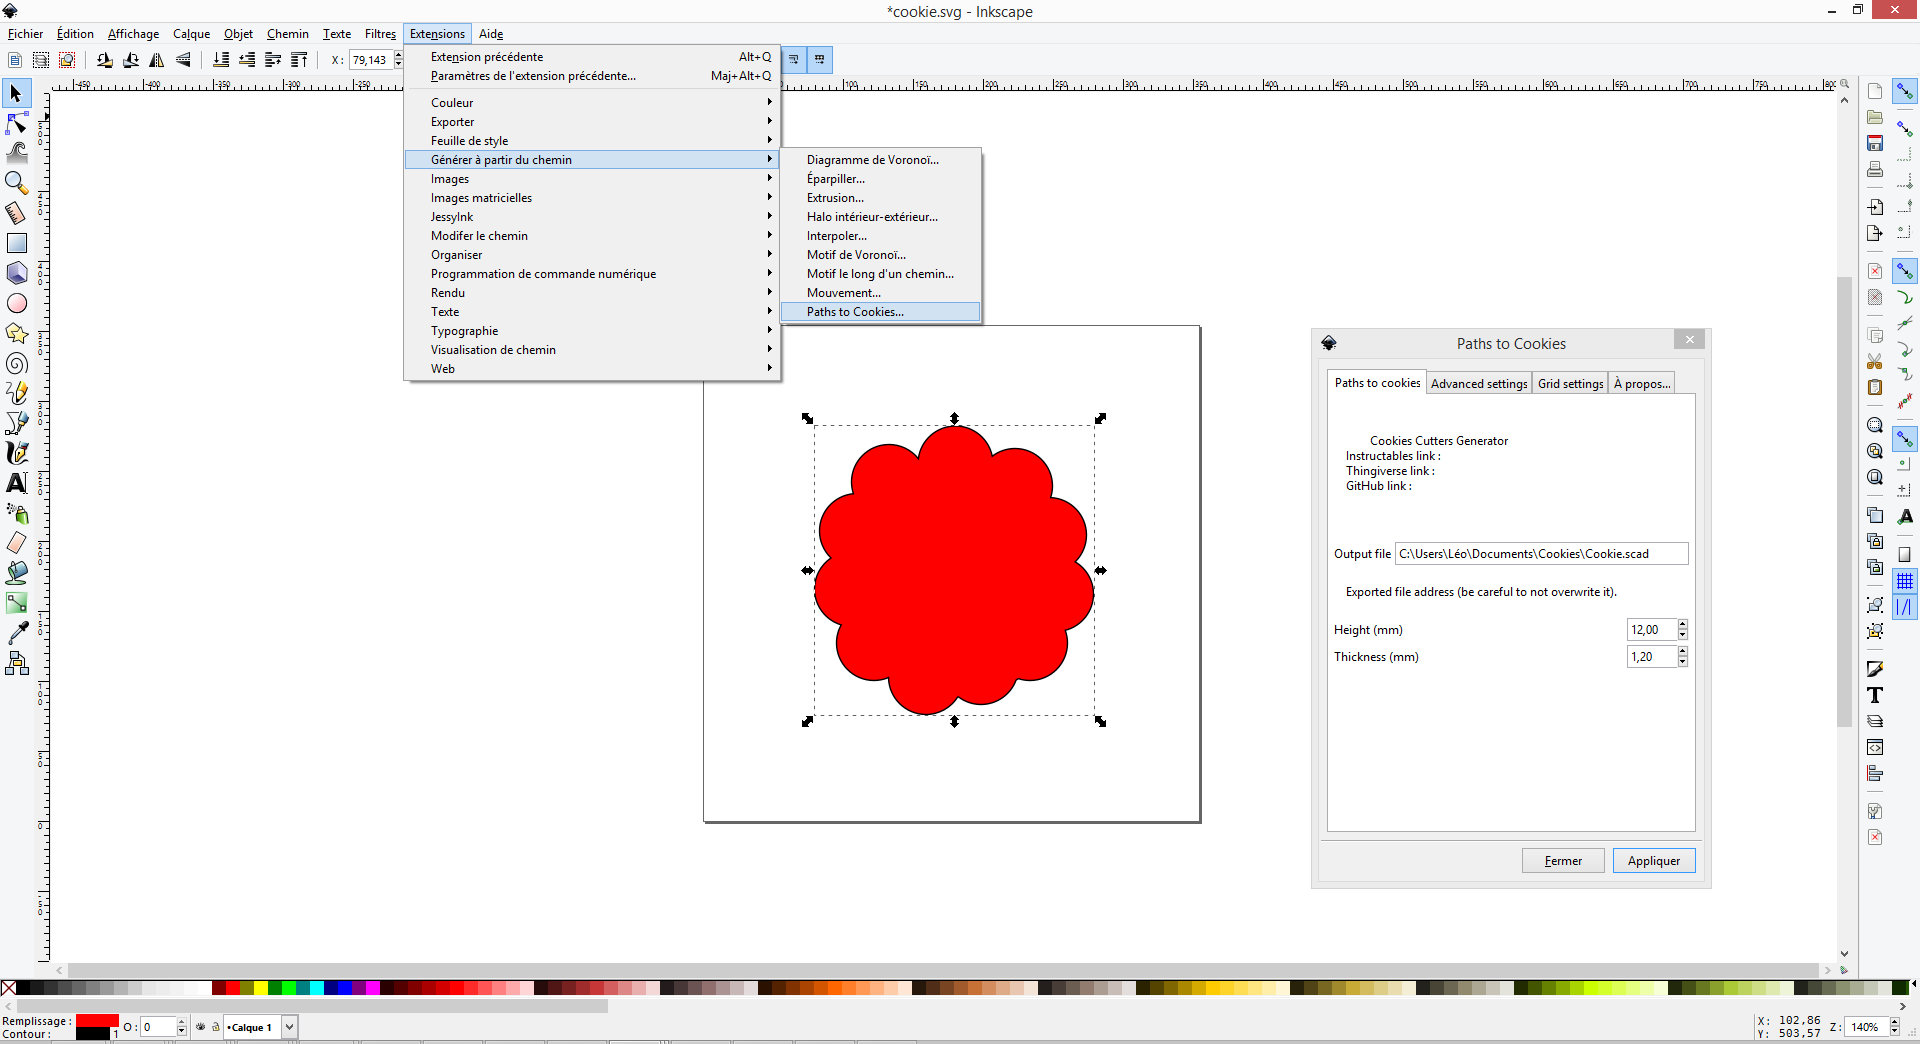Click the Output file path field
This screenshot has width=1920, height=1044.
tap(1541, 554)
